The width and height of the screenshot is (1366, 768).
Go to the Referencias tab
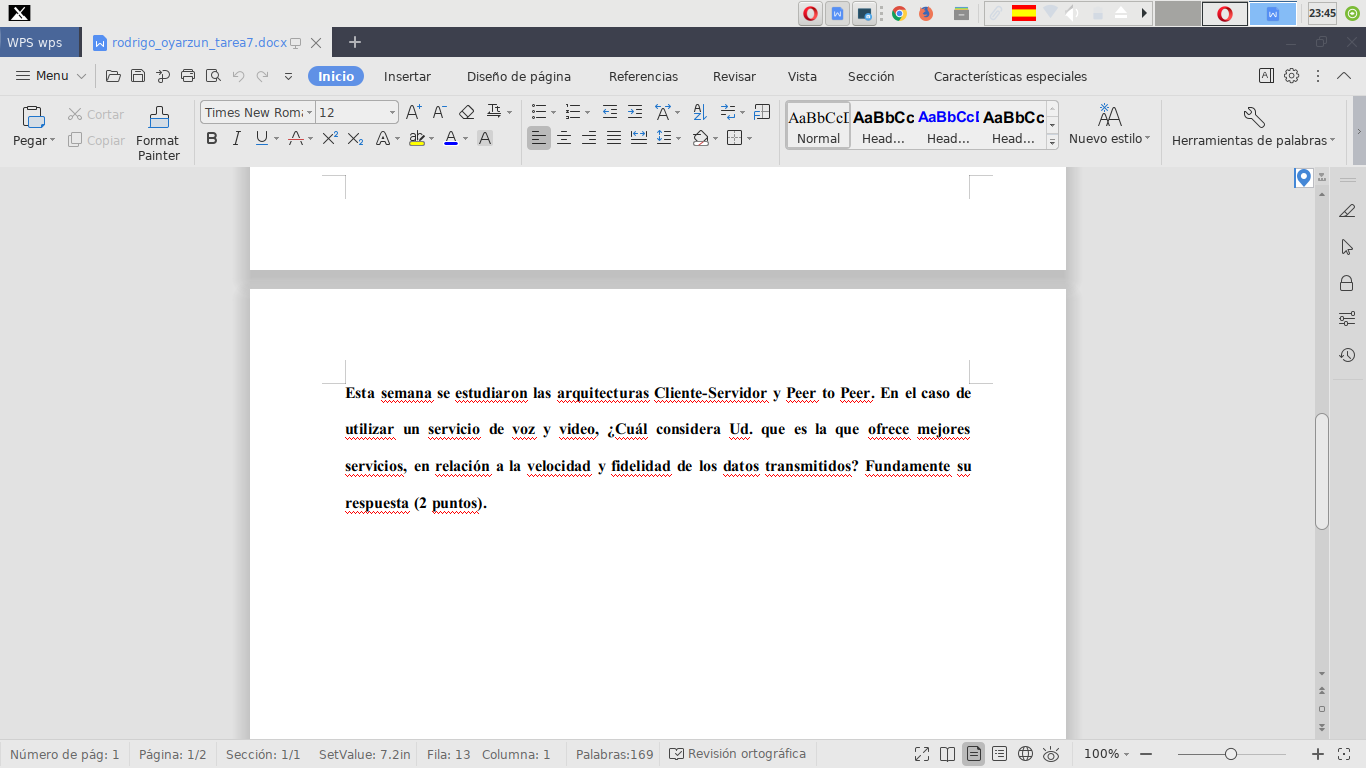pos(643,76)
